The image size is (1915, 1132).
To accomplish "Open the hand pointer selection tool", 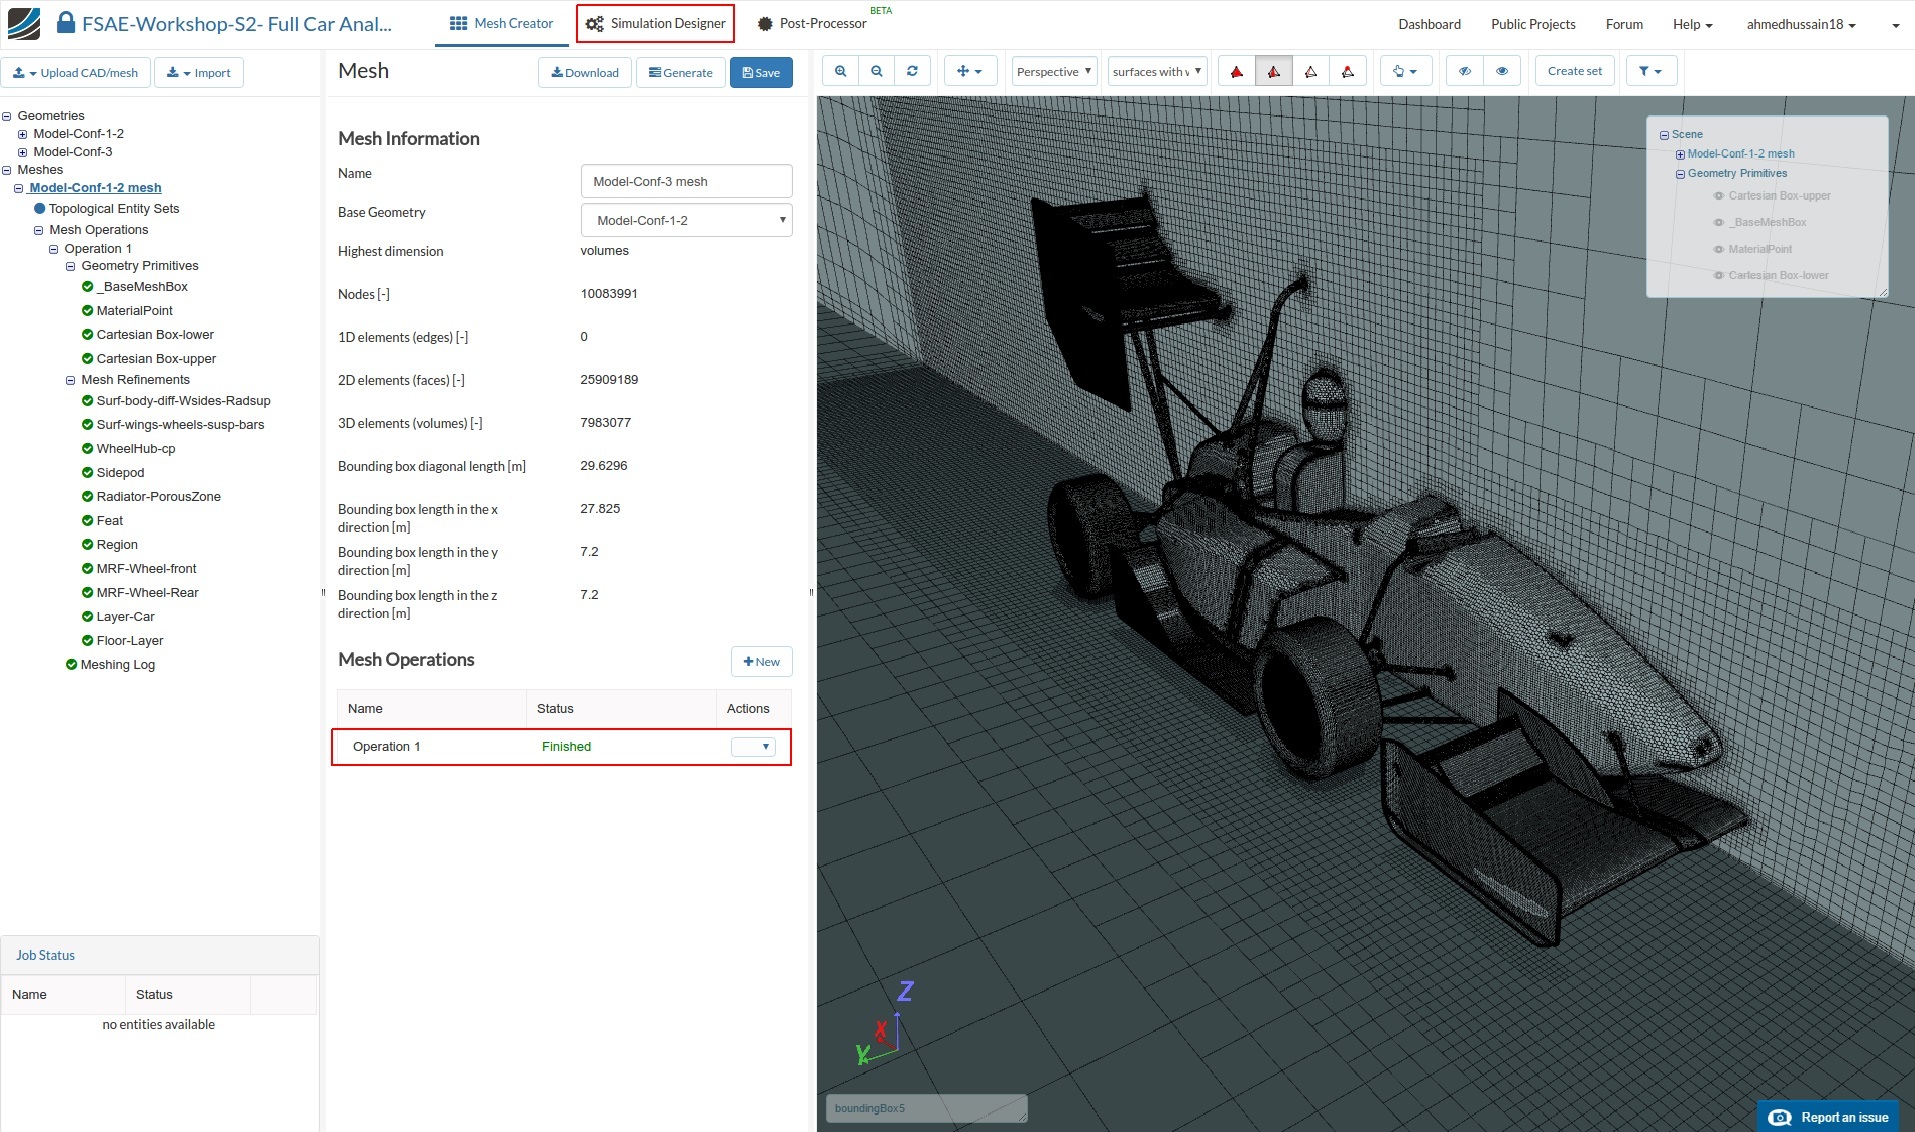I will pyautogui.click(x=1404, y=72).
